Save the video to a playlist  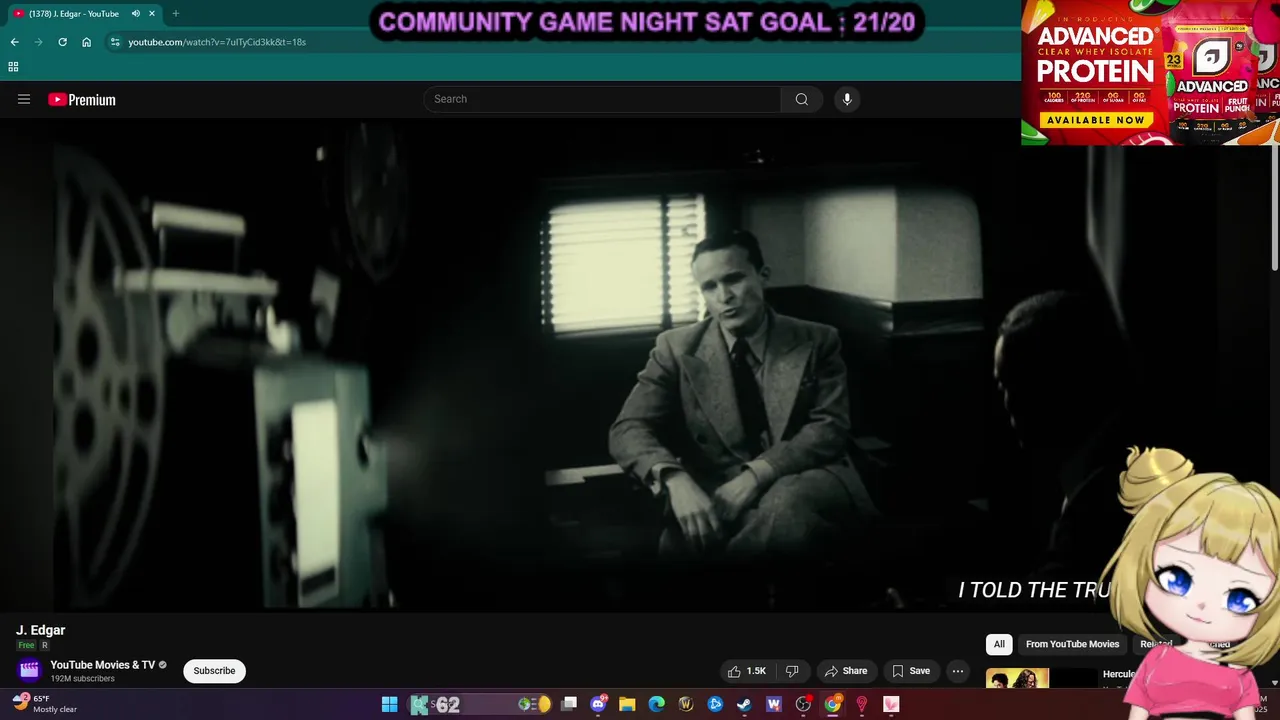tap(911, 671)
